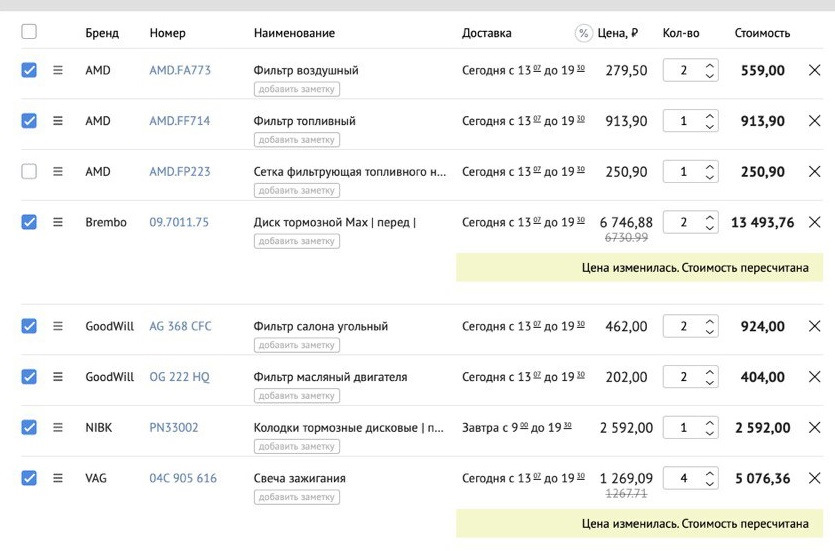Click the drag handle beside GoodWill AG 368 CFC
Viewport: 835px width, 551px height.
pyautogui.click(x=58, y=326)
